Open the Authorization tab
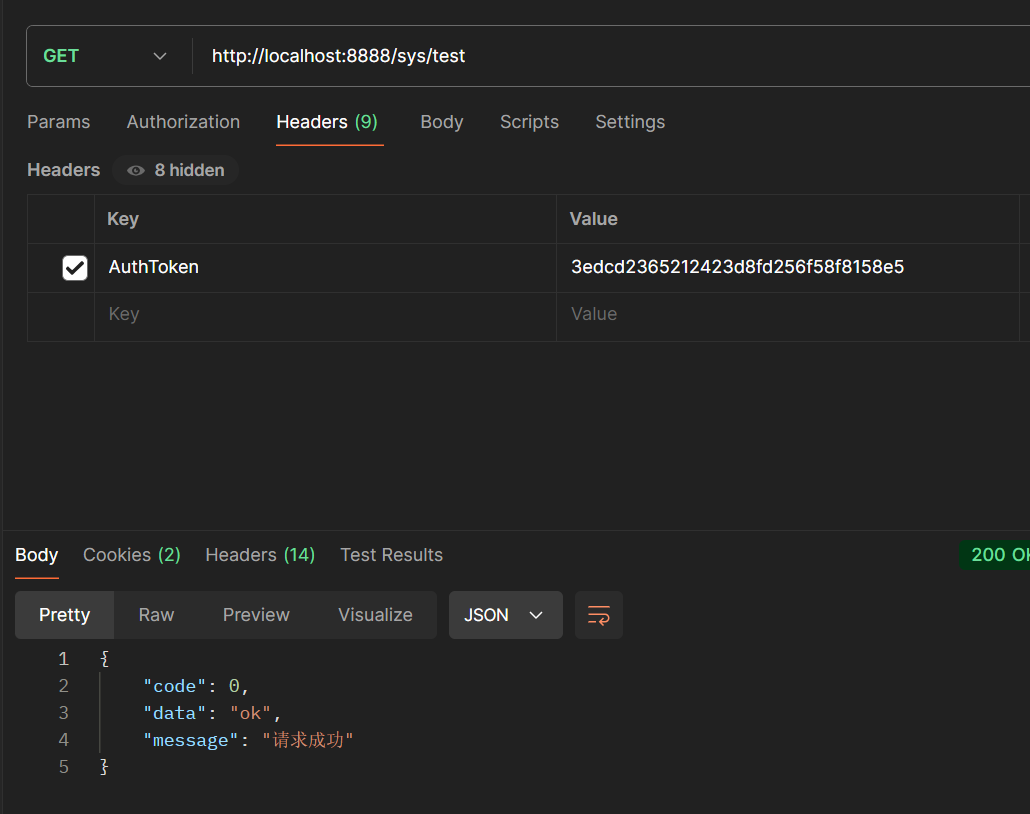This screenshot has height=814, width=1030. (183, 122)
